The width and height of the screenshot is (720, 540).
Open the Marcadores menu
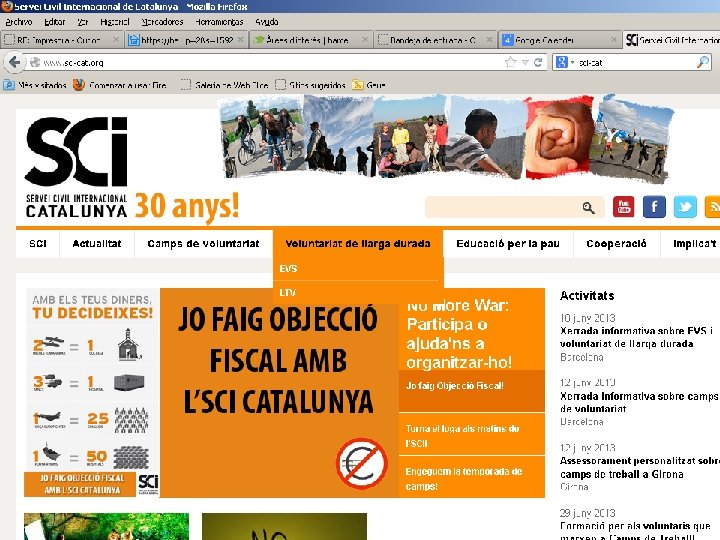(x=162, y=22)
